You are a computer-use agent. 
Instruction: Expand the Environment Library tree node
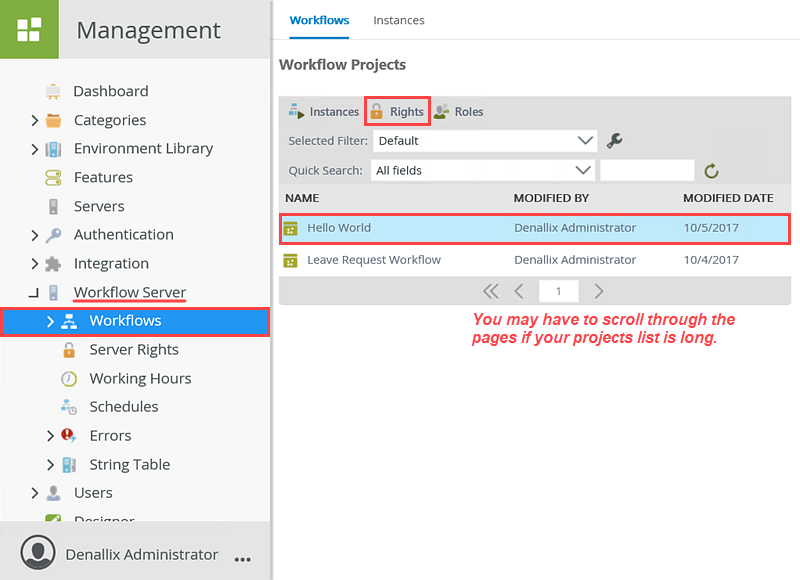coord(34,149)
